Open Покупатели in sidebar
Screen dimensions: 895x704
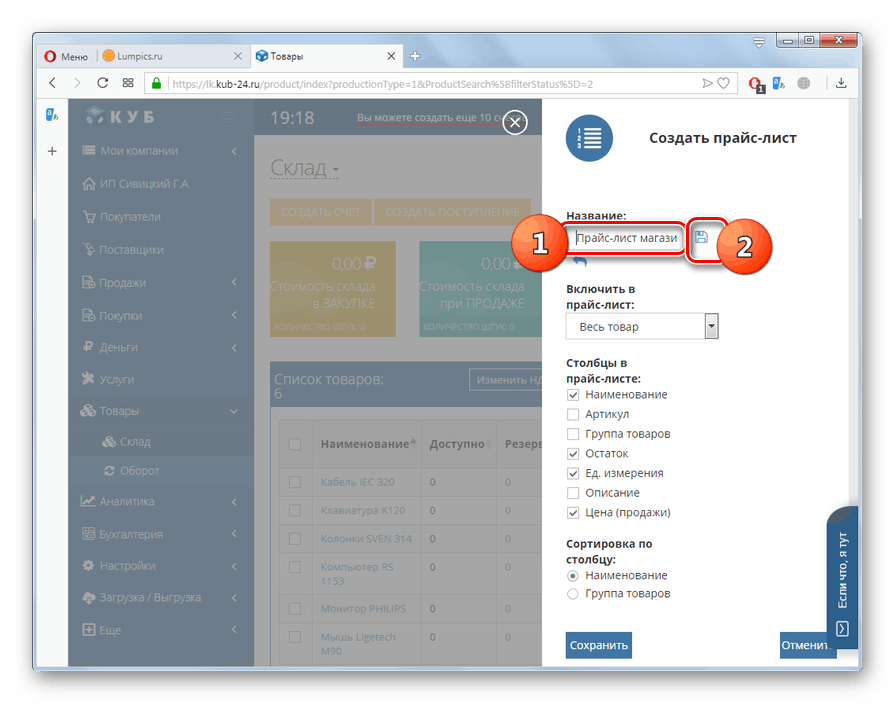pyautogui.click(x=161, y=217)
